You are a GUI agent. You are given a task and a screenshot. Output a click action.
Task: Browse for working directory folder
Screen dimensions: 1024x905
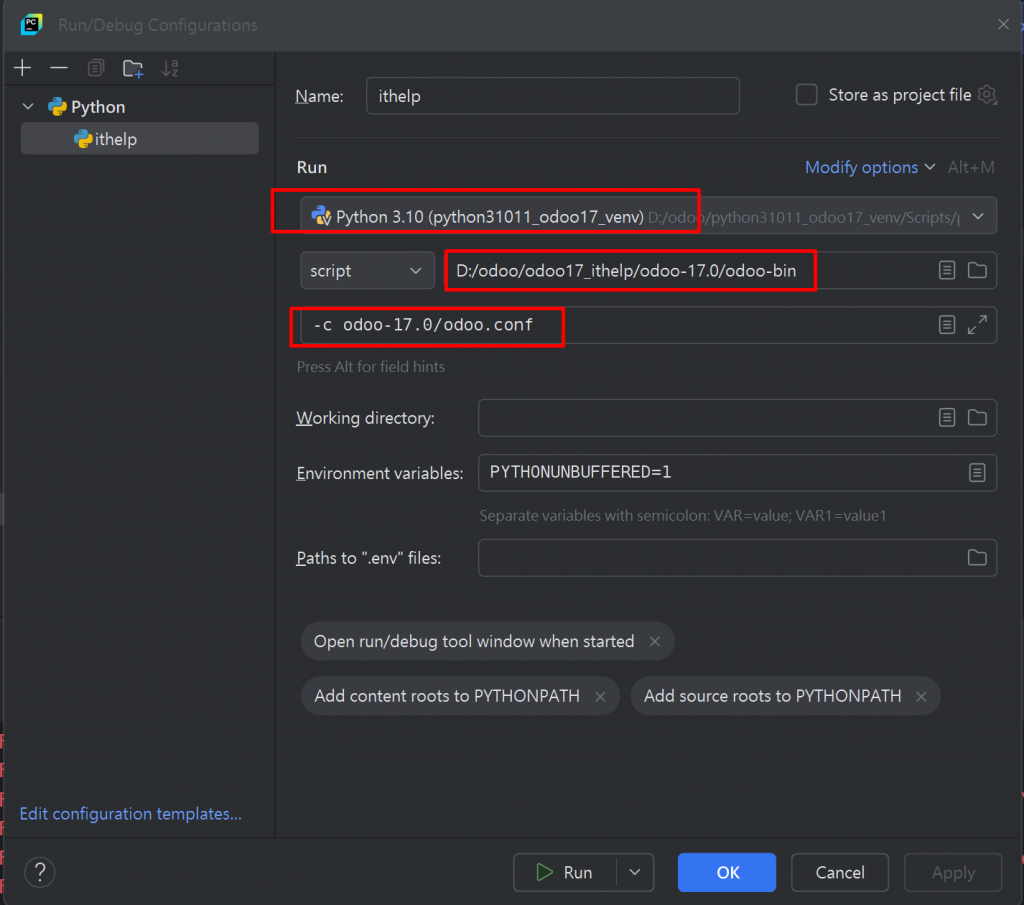point(977,418)
